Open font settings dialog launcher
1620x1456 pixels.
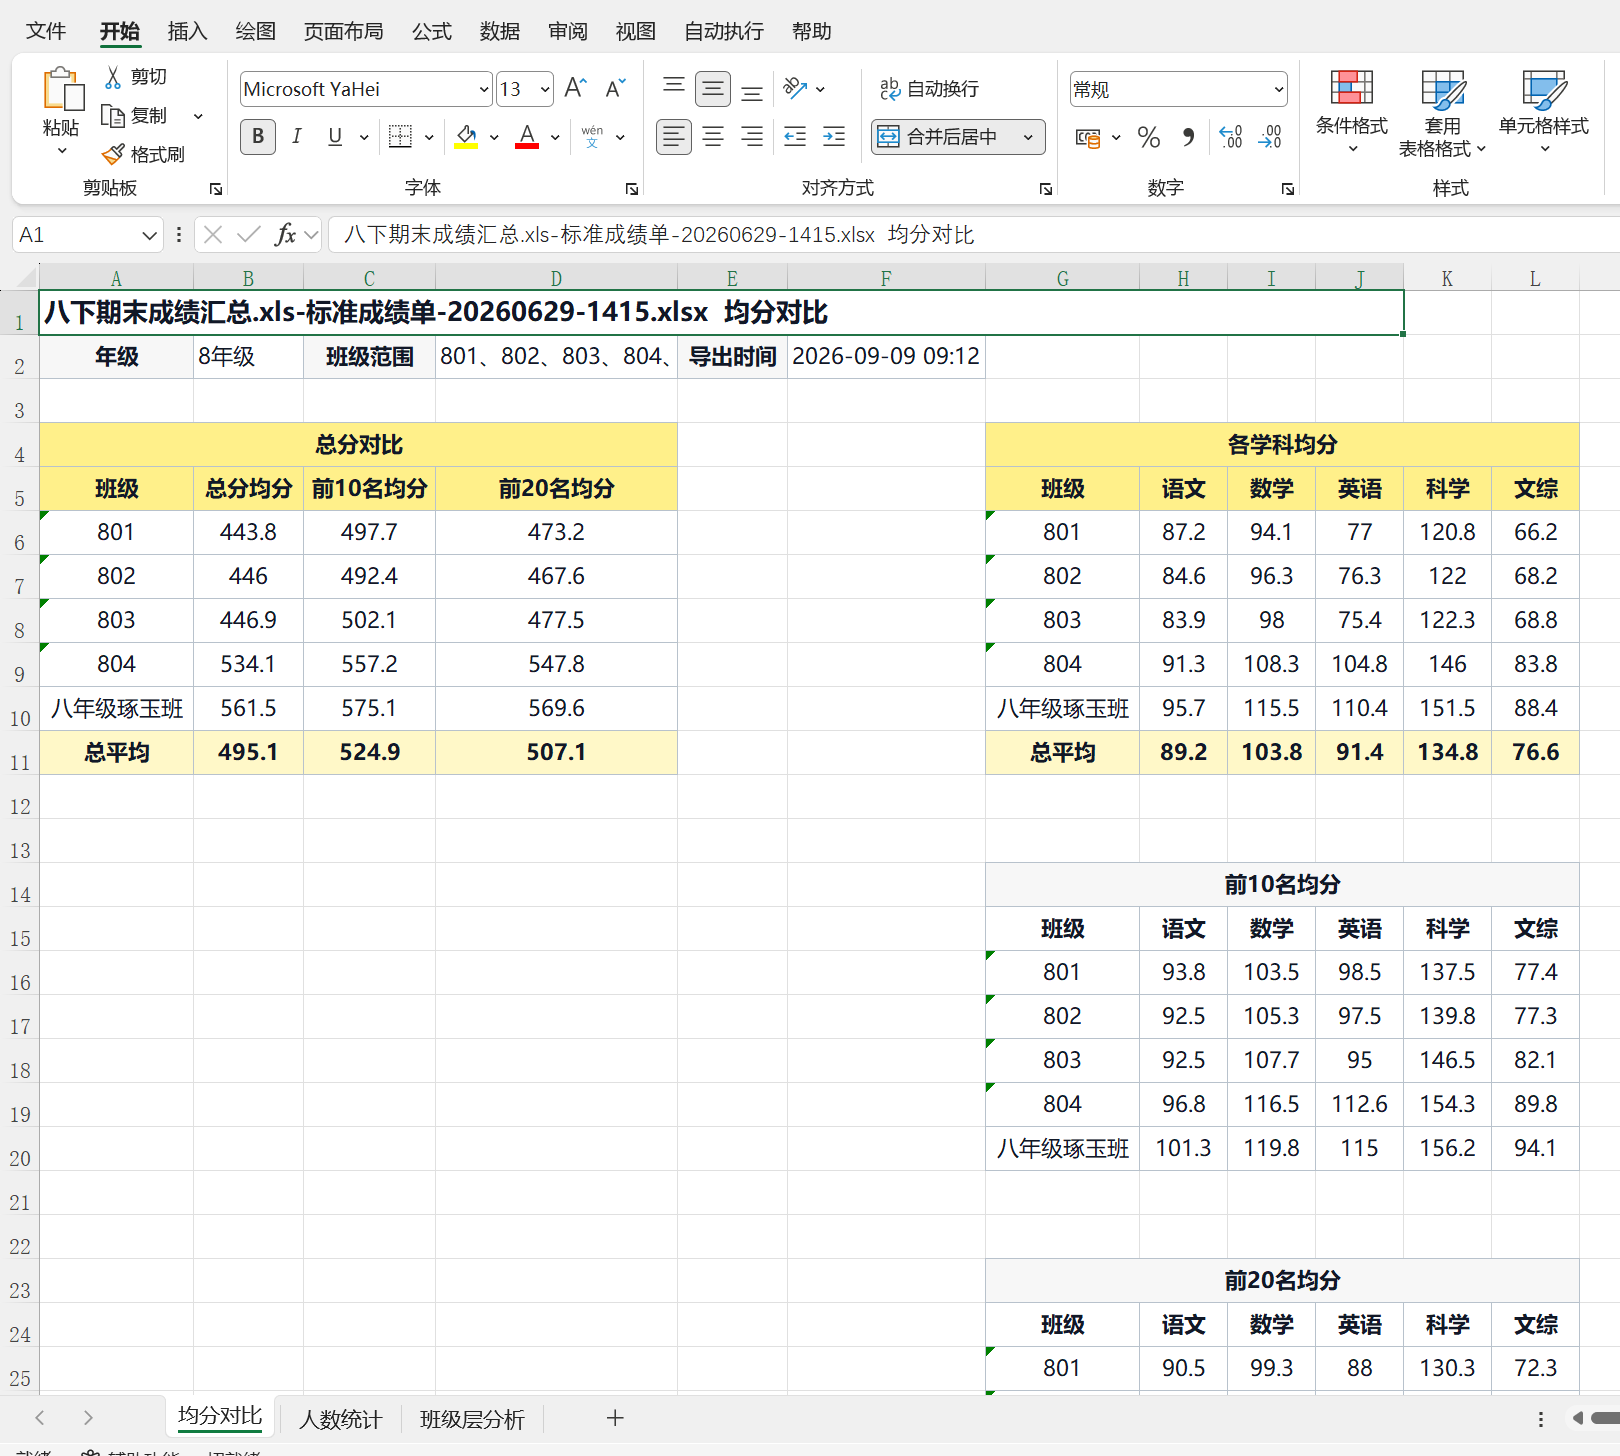[x=632, y=188]
